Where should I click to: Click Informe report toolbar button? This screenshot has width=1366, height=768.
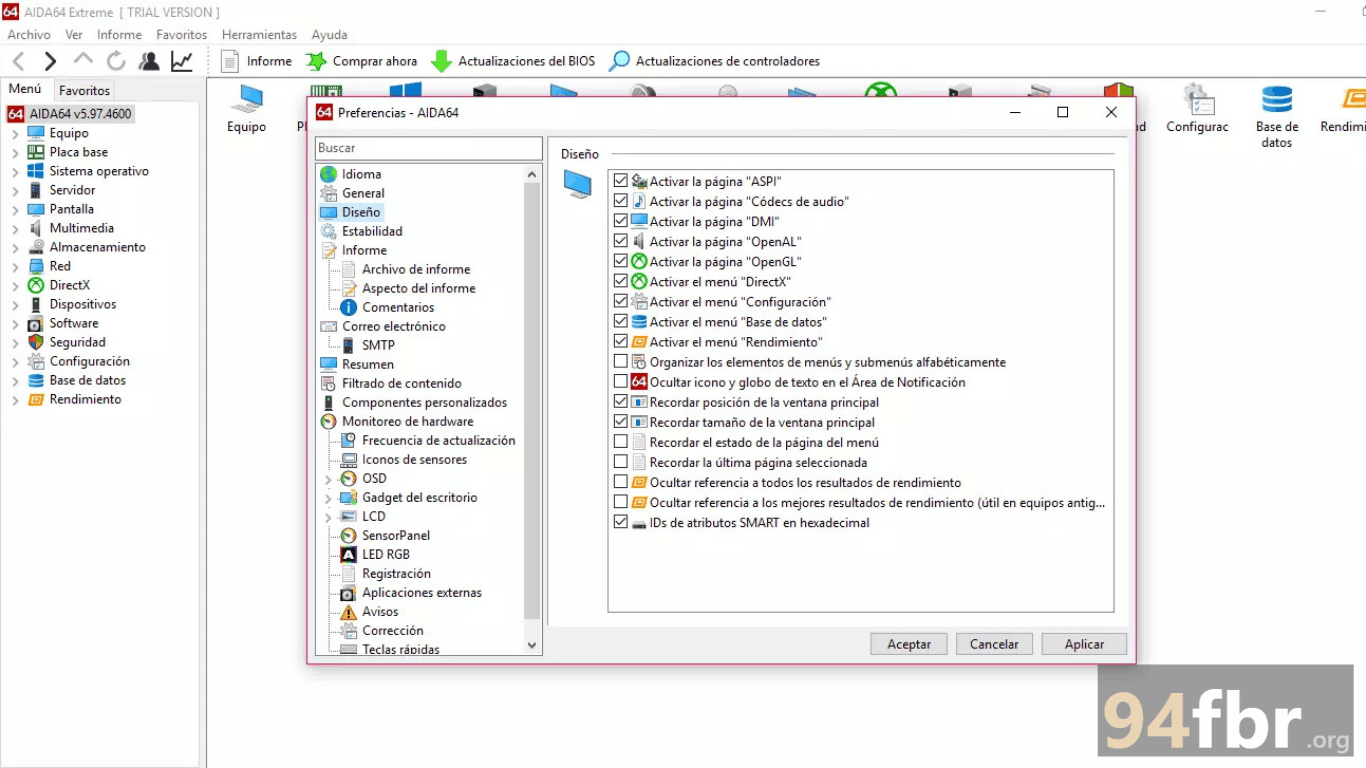point(257,61)
